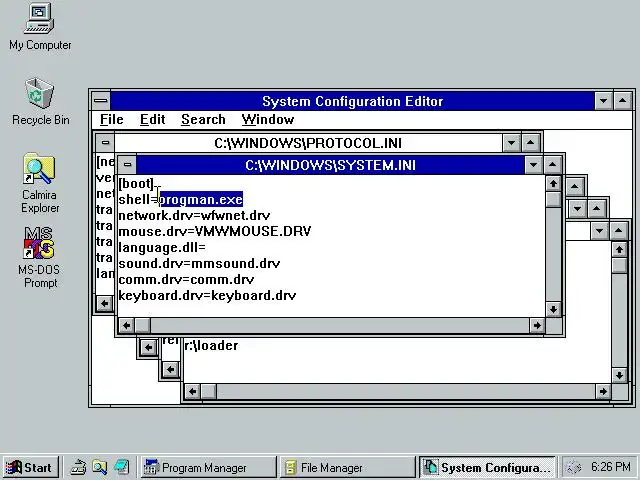Screen dimensions: 640x480
Task: Click the r:\loader text in back window
Action: click(x=211, y=345)
